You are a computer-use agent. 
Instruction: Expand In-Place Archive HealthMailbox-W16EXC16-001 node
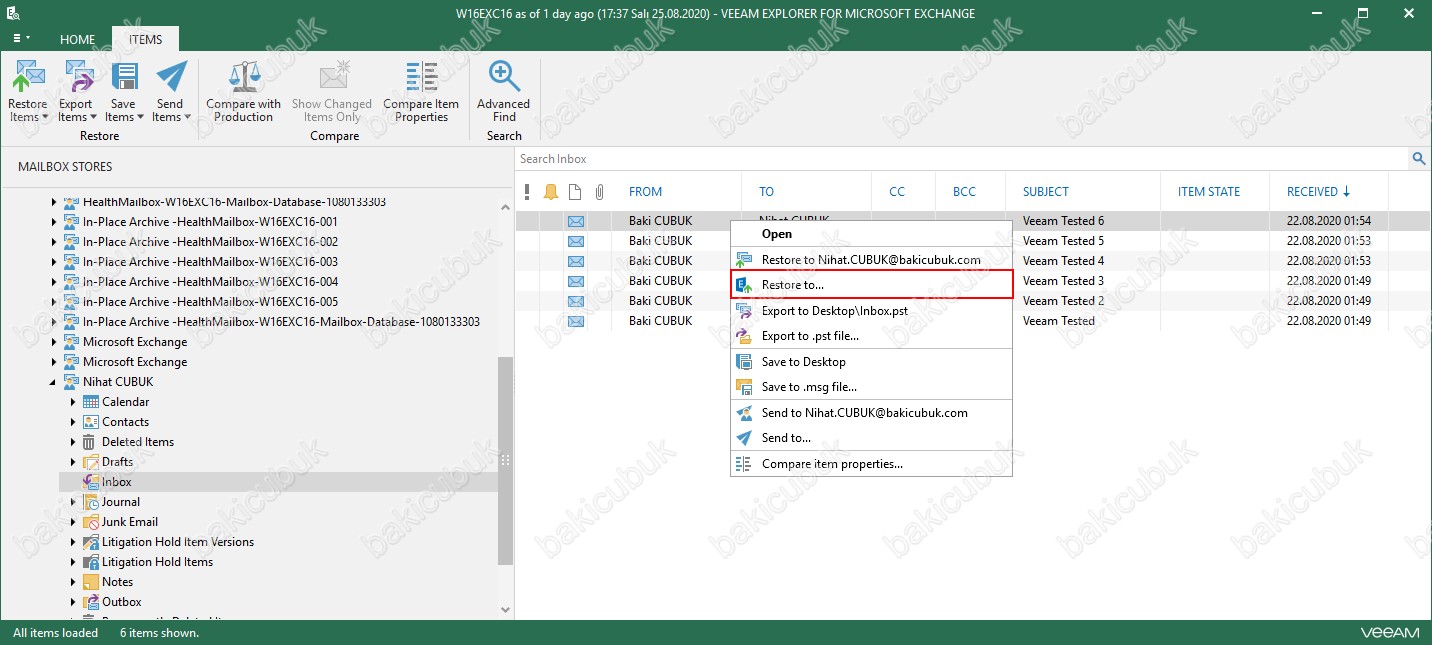click(x=53, y=222)
